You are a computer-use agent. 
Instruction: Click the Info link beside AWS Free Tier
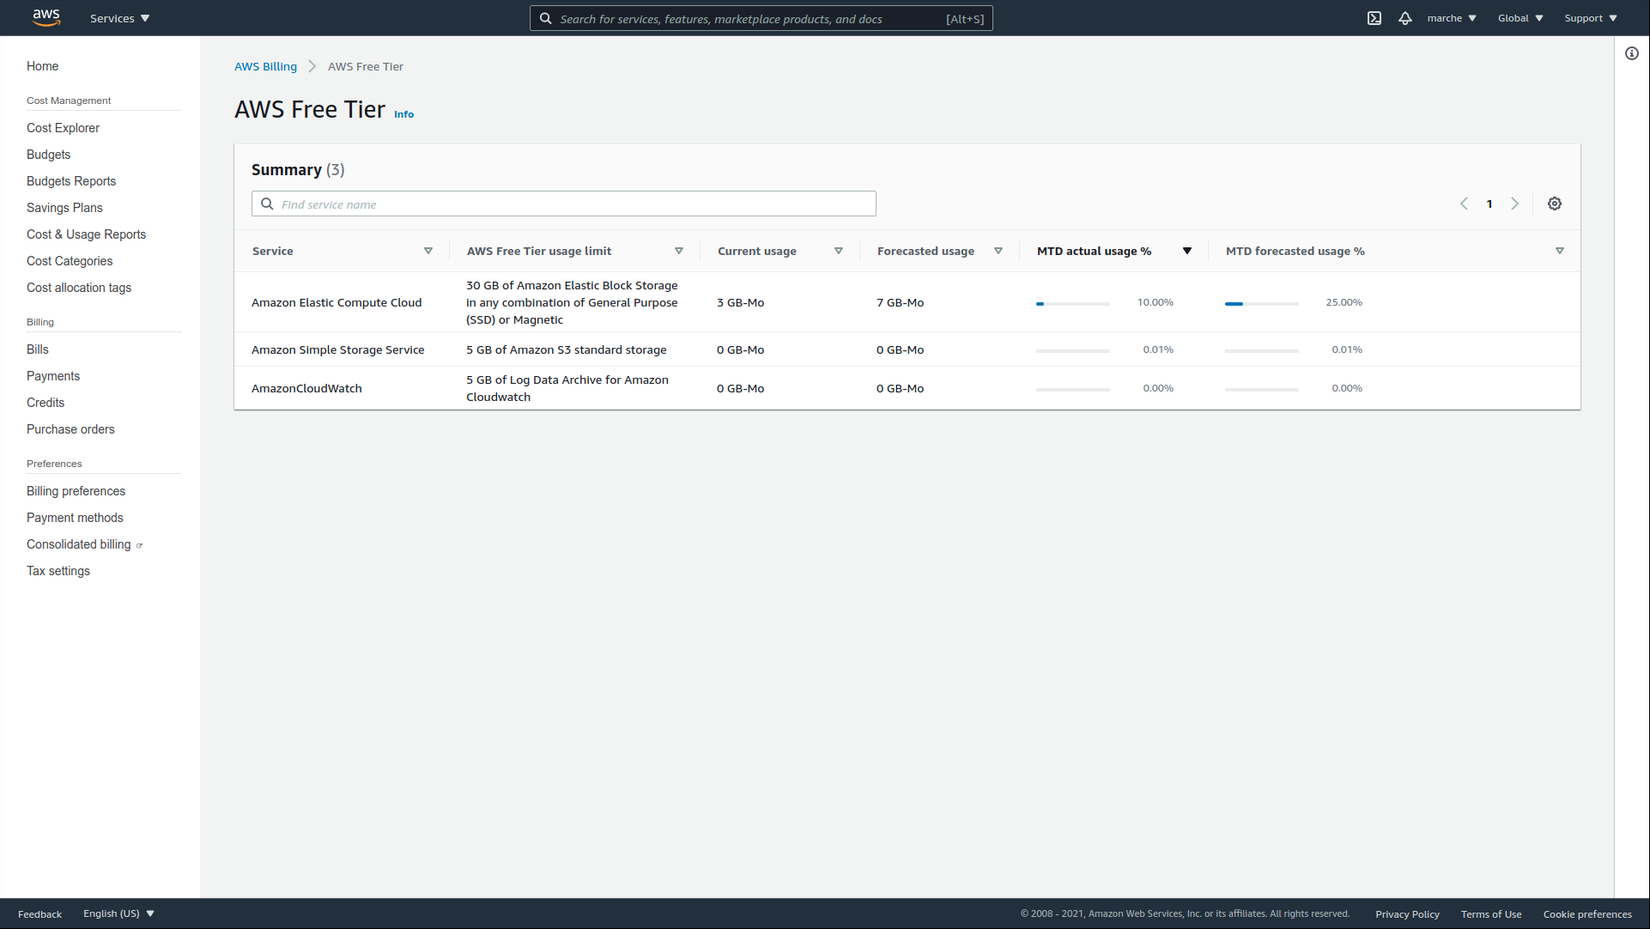tap(404, 114)
